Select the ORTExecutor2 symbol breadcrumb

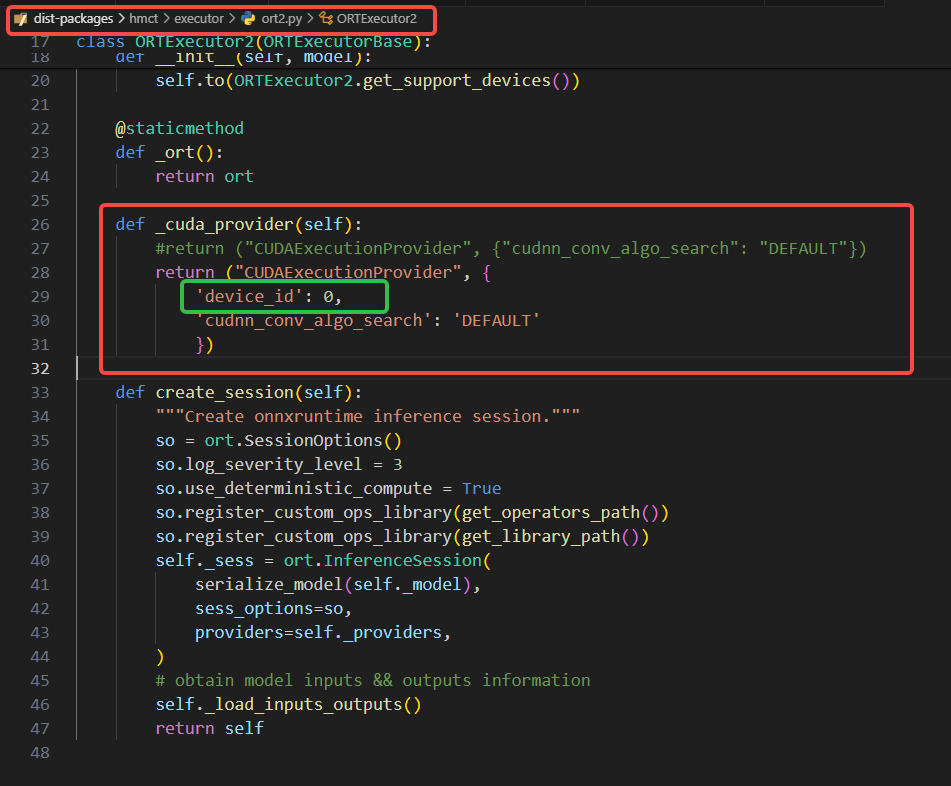376,19
